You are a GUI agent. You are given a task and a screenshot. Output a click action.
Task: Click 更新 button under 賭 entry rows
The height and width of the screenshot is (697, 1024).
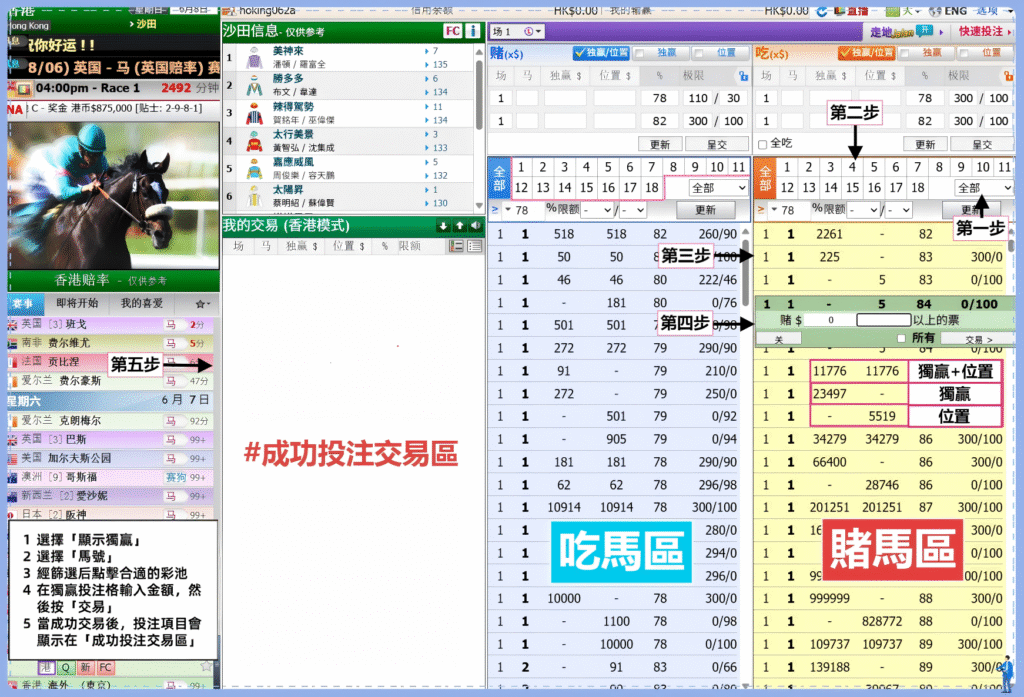point(660,144)
